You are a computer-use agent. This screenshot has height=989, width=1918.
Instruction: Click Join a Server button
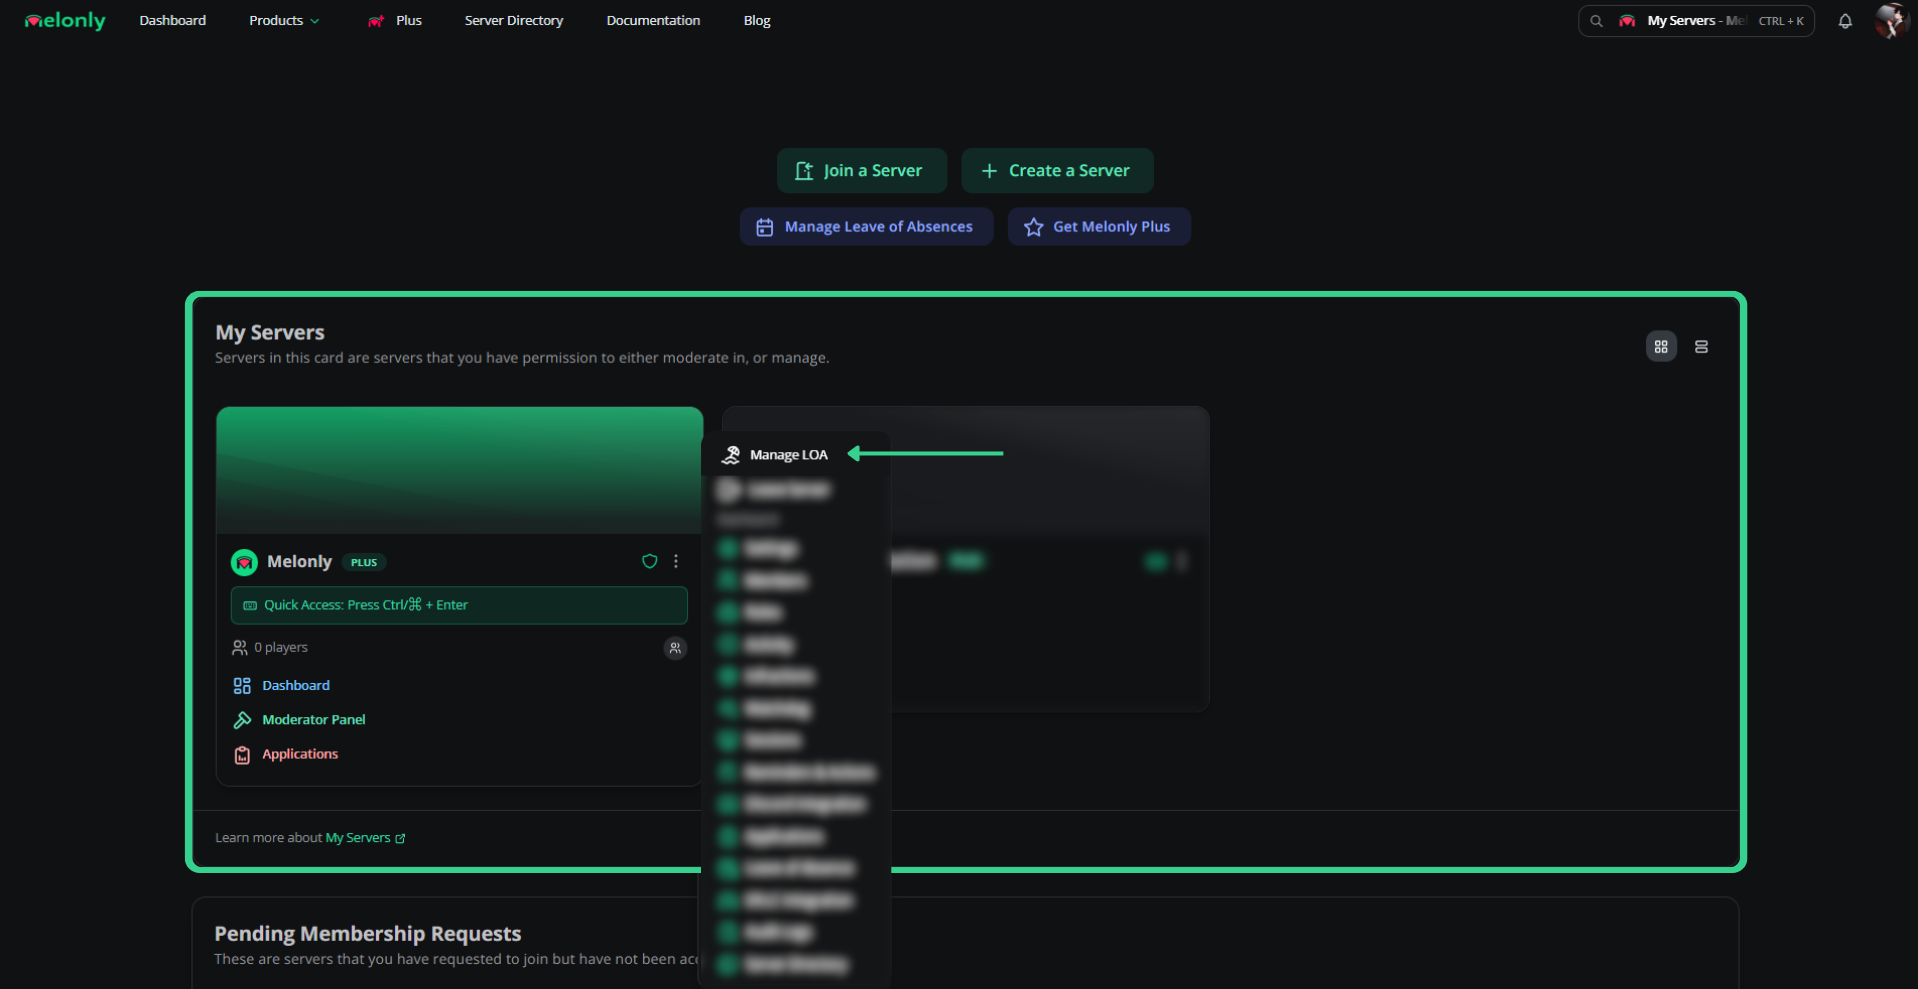[x=861, y=171]
